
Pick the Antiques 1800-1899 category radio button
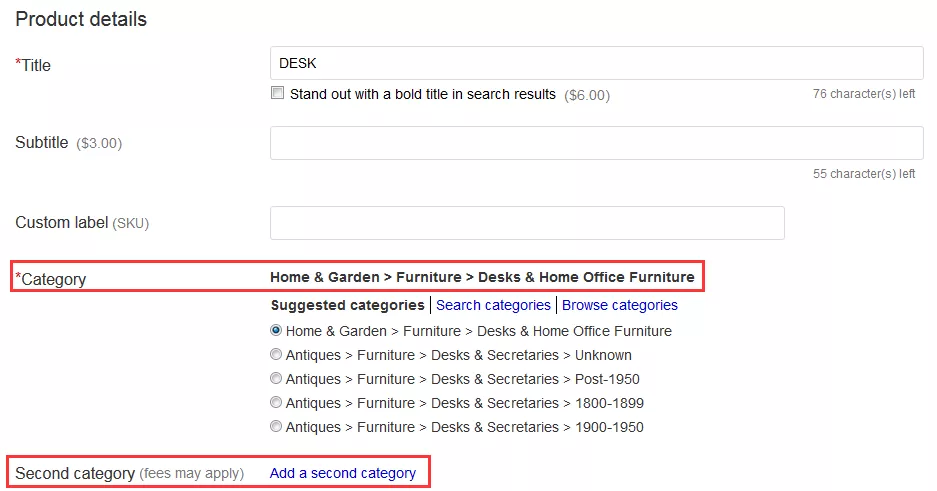pos(276,403)
